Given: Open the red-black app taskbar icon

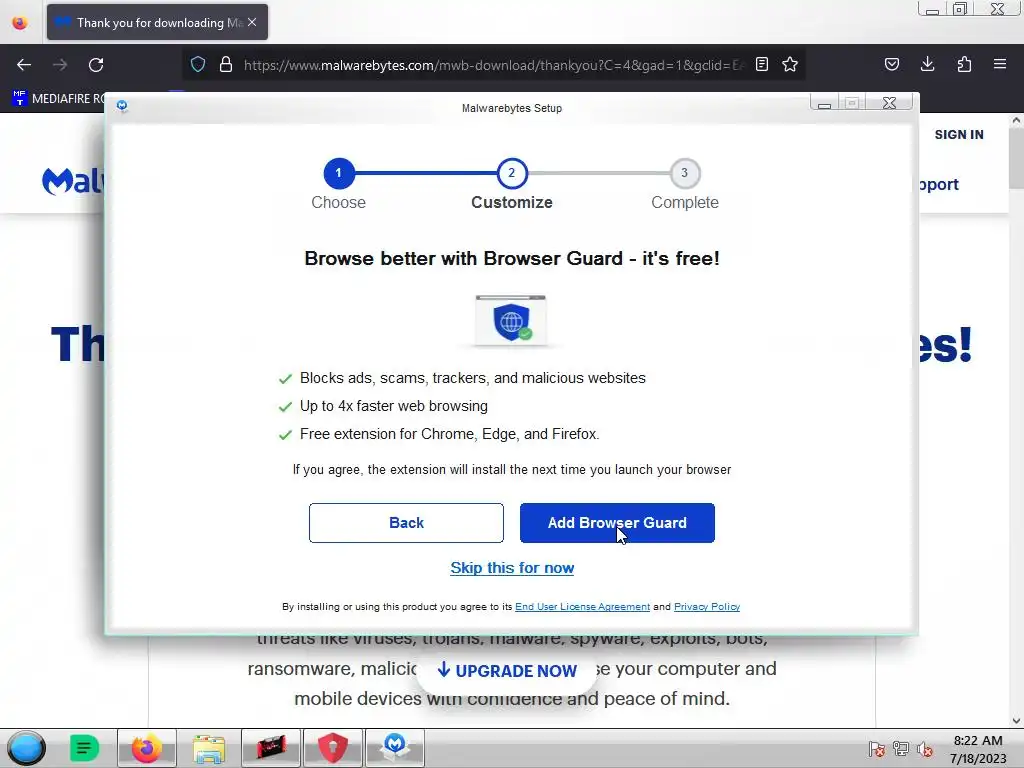Looking at the screenshot, I should [x=271, y=748].
